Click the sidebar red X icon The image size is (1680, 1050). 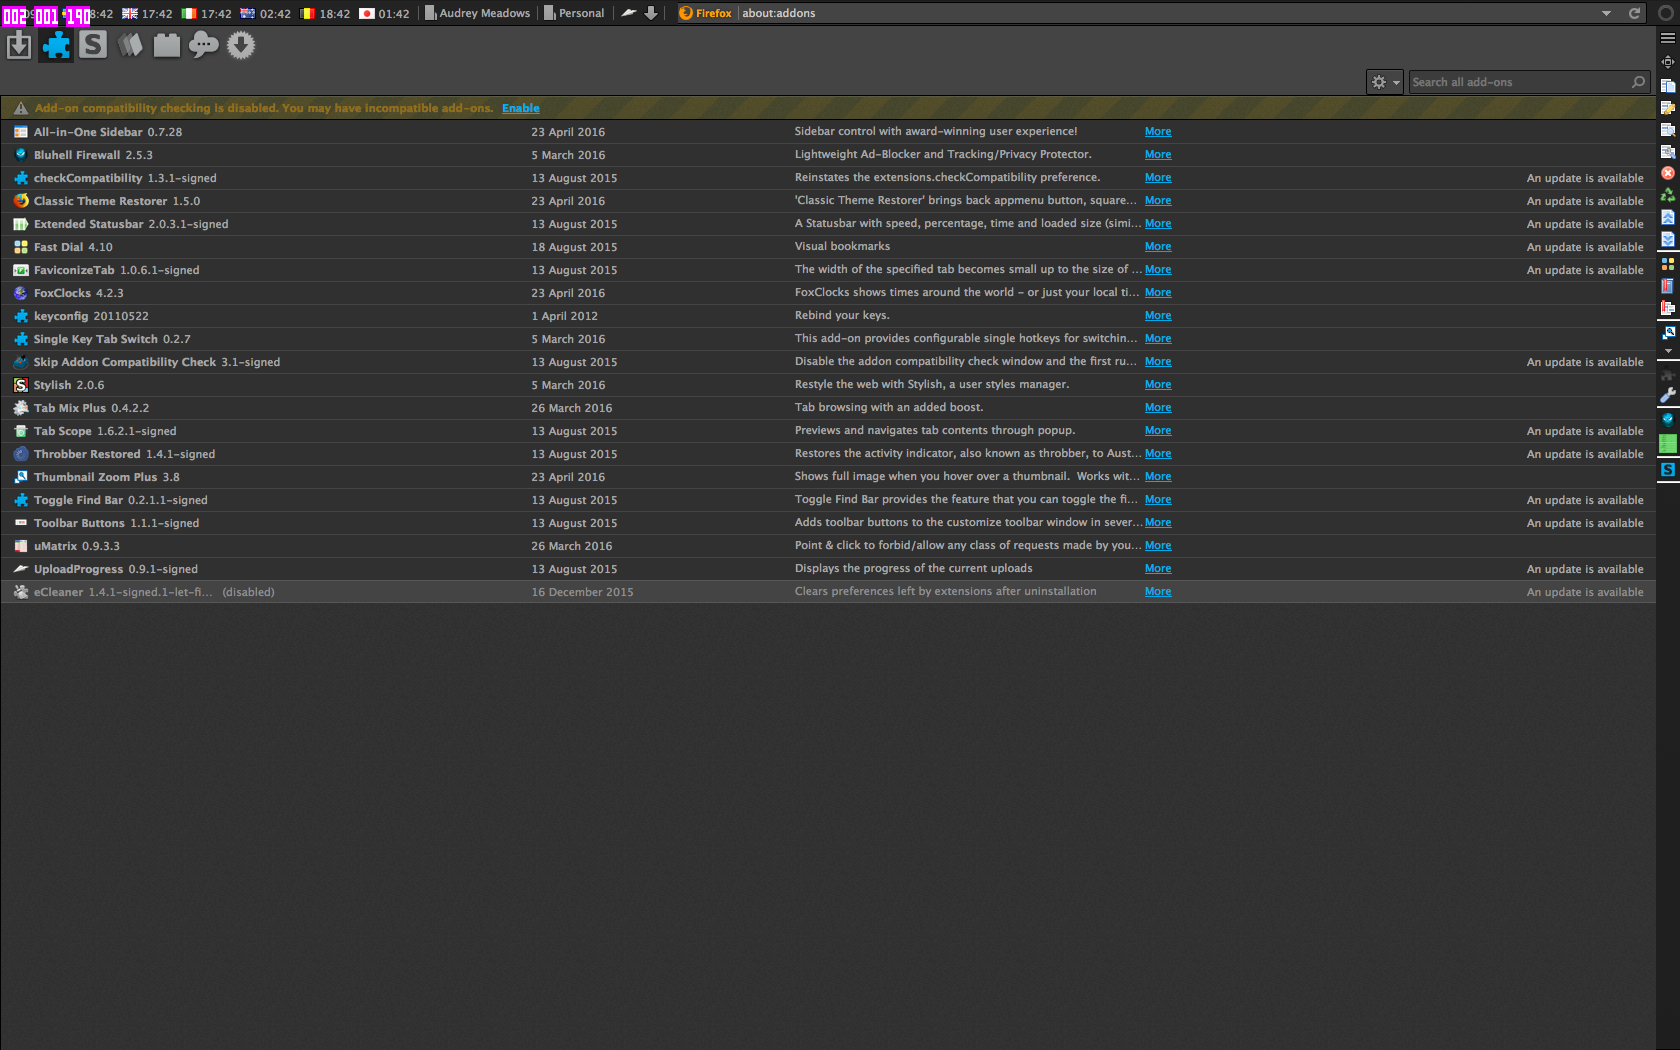tap(1668, 173)
